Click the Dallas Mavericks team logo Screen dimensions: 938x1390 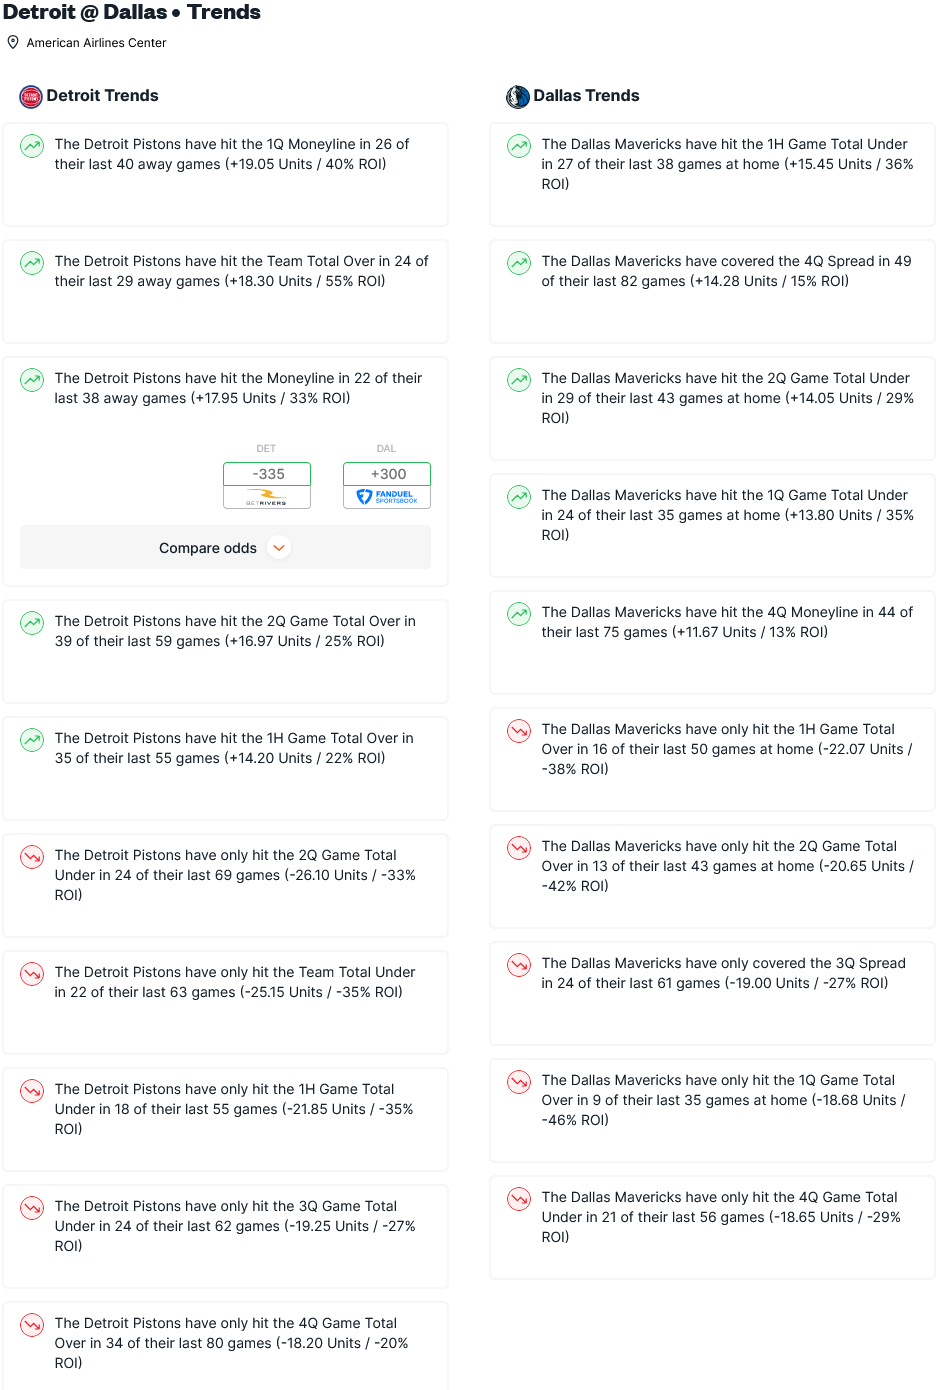tap(518, 96)
